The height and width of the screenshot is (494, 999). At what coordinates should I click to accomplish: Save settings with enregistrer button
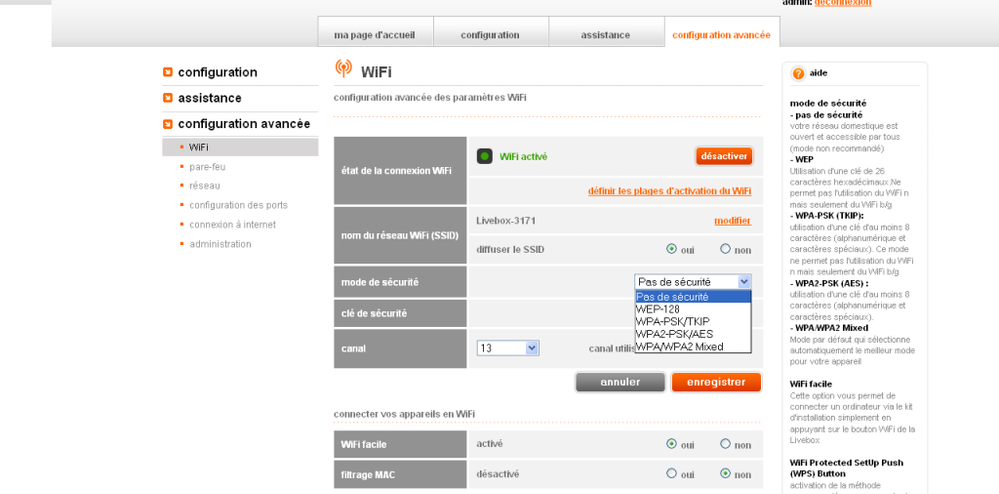tap(716, 382)
